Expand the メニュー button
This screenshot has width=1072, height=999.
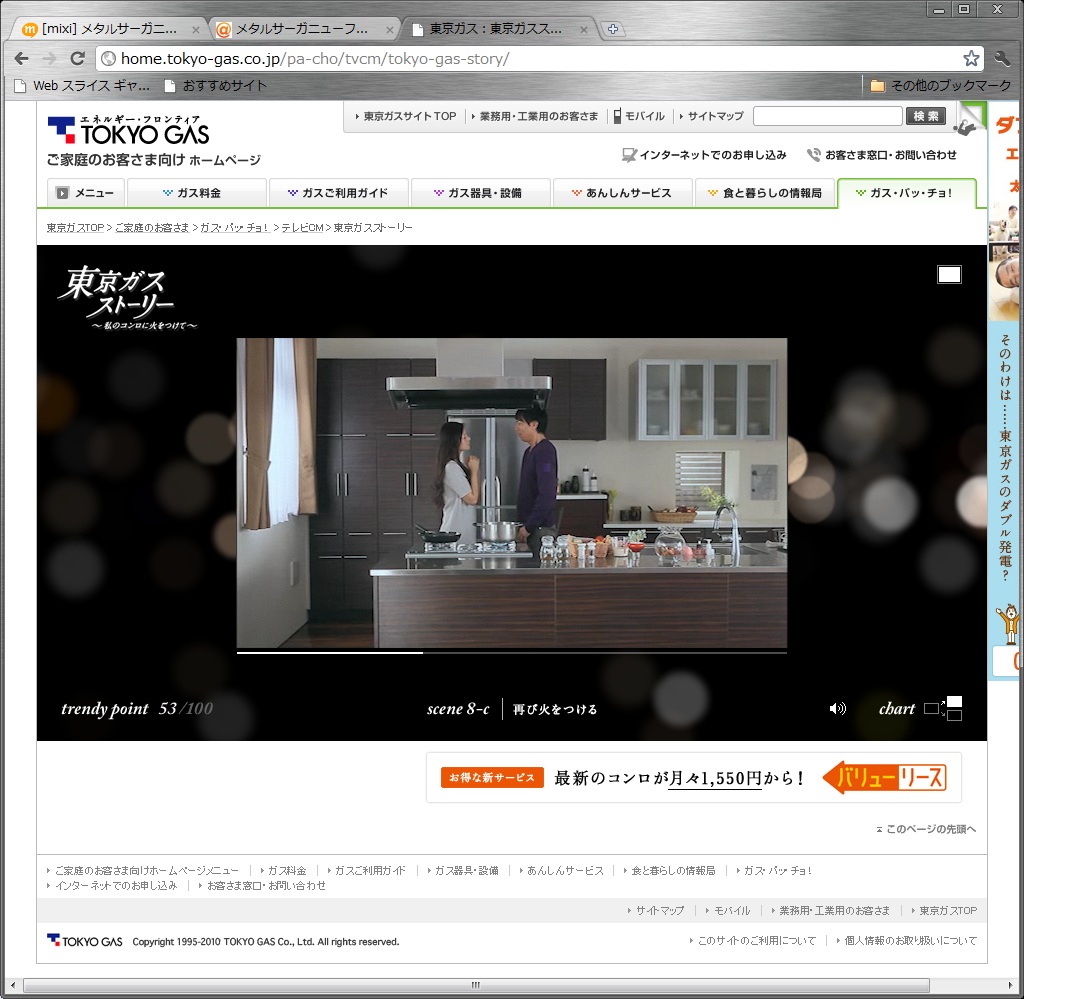tap(86, 193)
